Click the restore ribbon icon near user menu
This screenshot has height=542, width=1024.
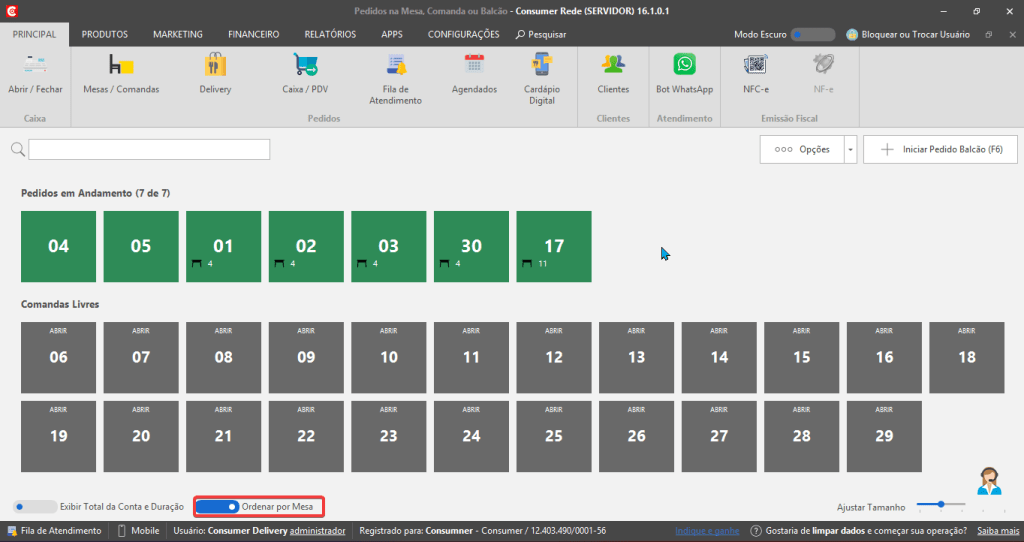(x=989, y=35)
